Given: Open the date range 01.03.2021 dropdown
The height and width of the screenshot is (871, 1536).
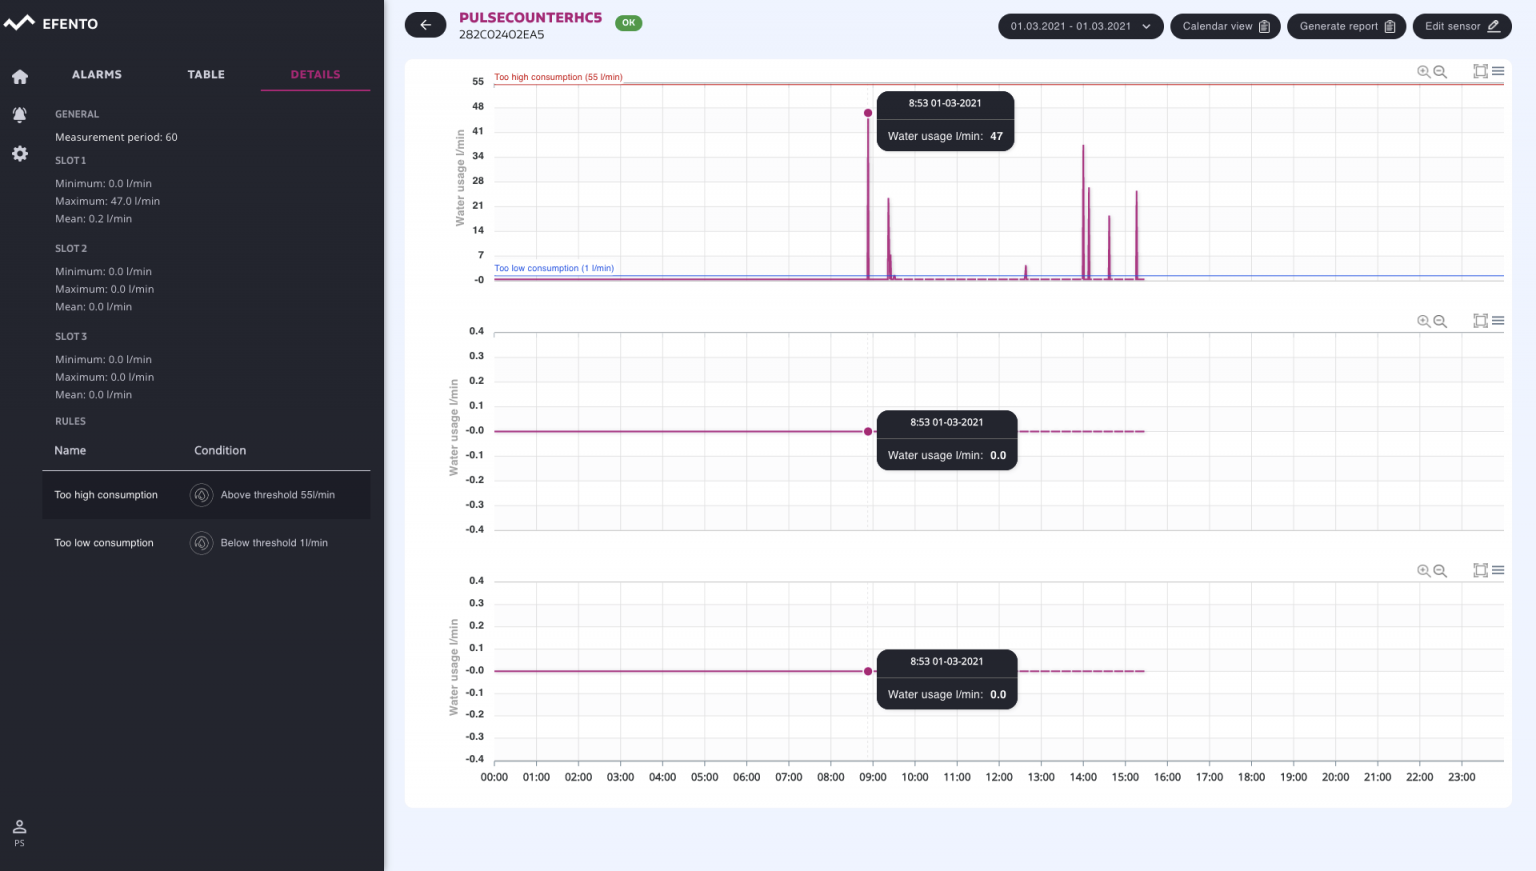Looking at the screenshot, I should click(1080, 26).
